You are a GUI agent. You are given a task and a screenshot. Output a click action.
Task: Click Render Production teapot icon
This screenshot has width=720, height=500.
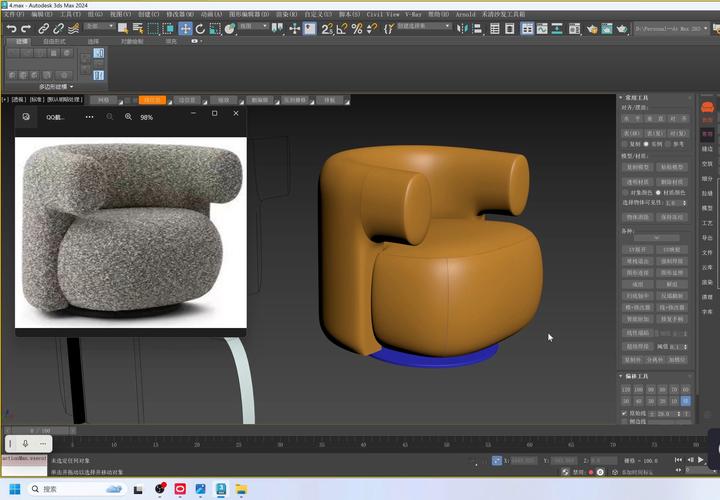coord(622,29)
